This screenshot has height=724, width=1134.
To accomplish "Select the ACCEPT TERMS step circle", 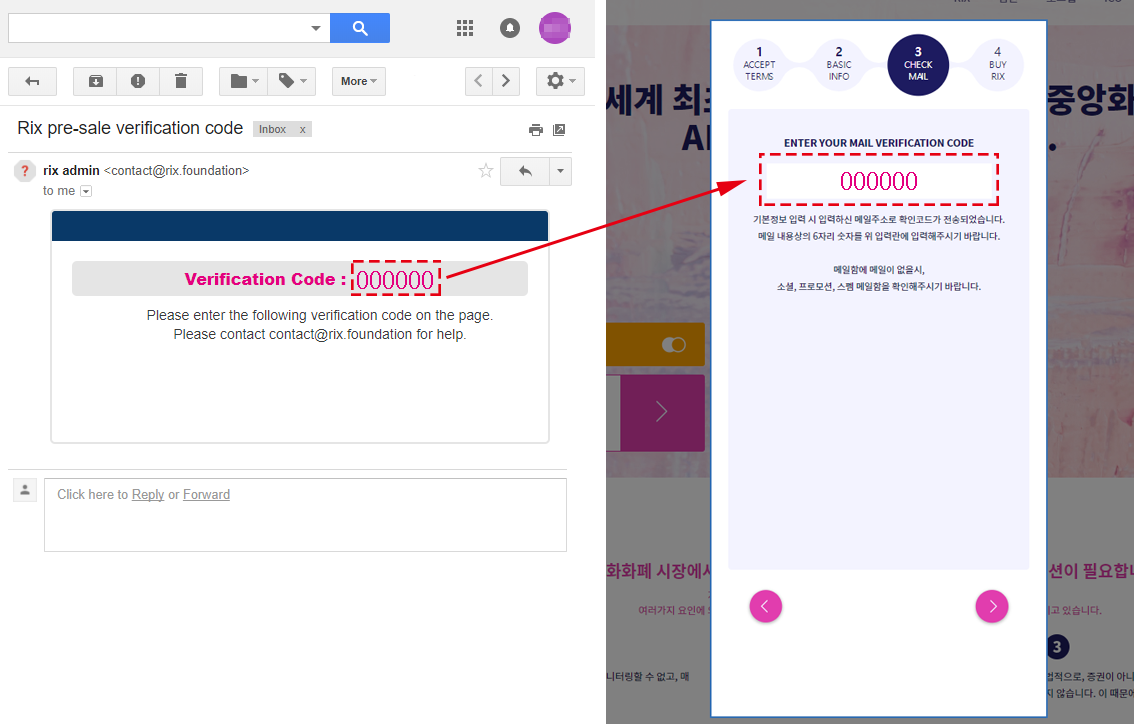I will [x=759, y=64].
